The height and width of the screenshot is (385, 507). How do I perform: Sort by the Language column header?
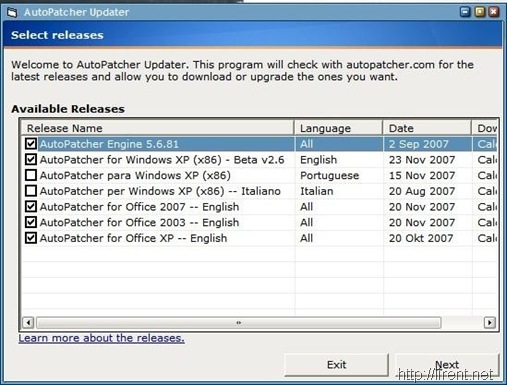[338, 128]
